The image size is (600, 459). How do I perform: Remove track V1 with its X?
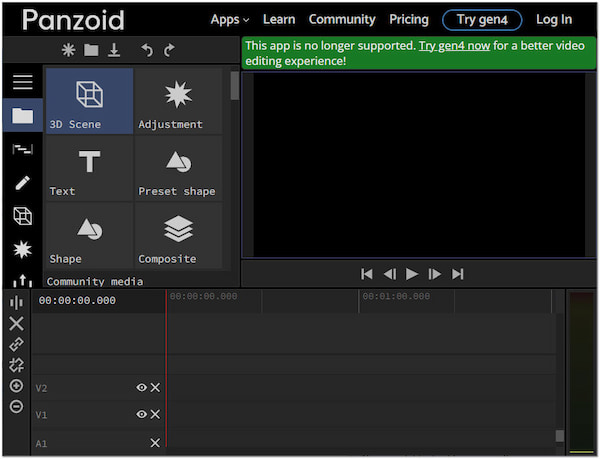[x=155, y=414]
